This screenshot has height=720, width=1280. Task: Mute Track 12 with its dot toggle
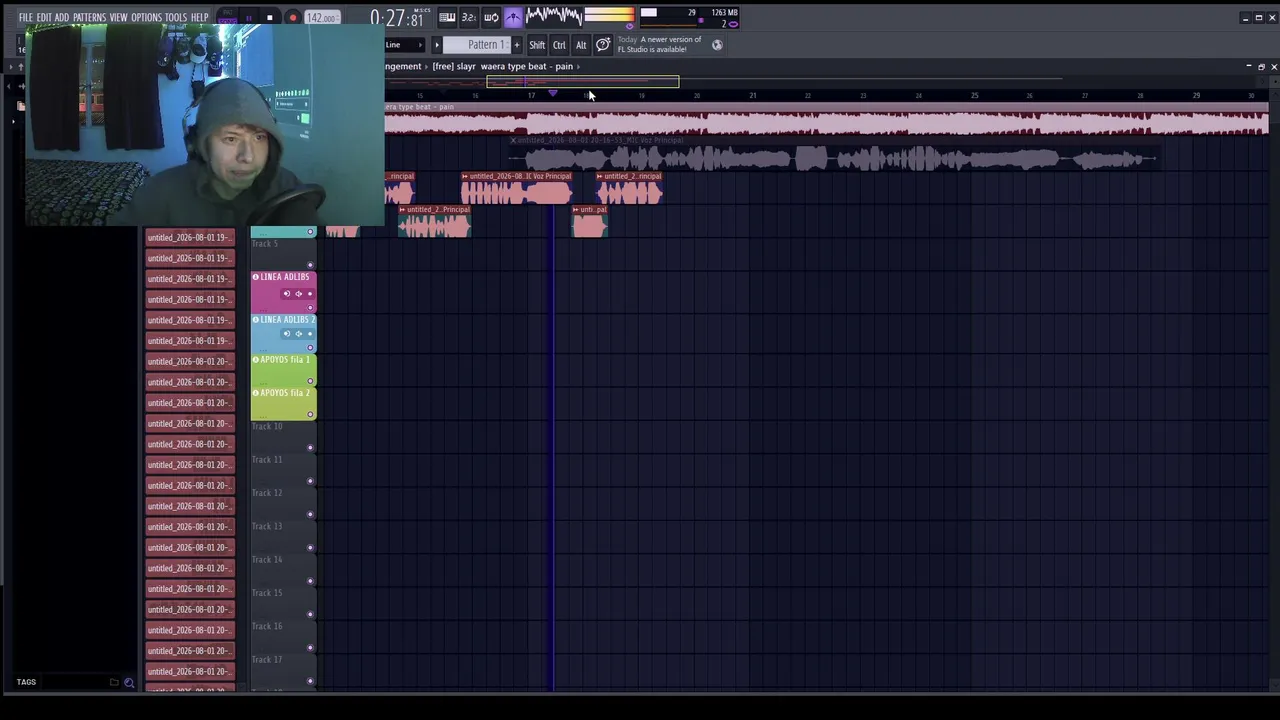click(x=310, y=514)
